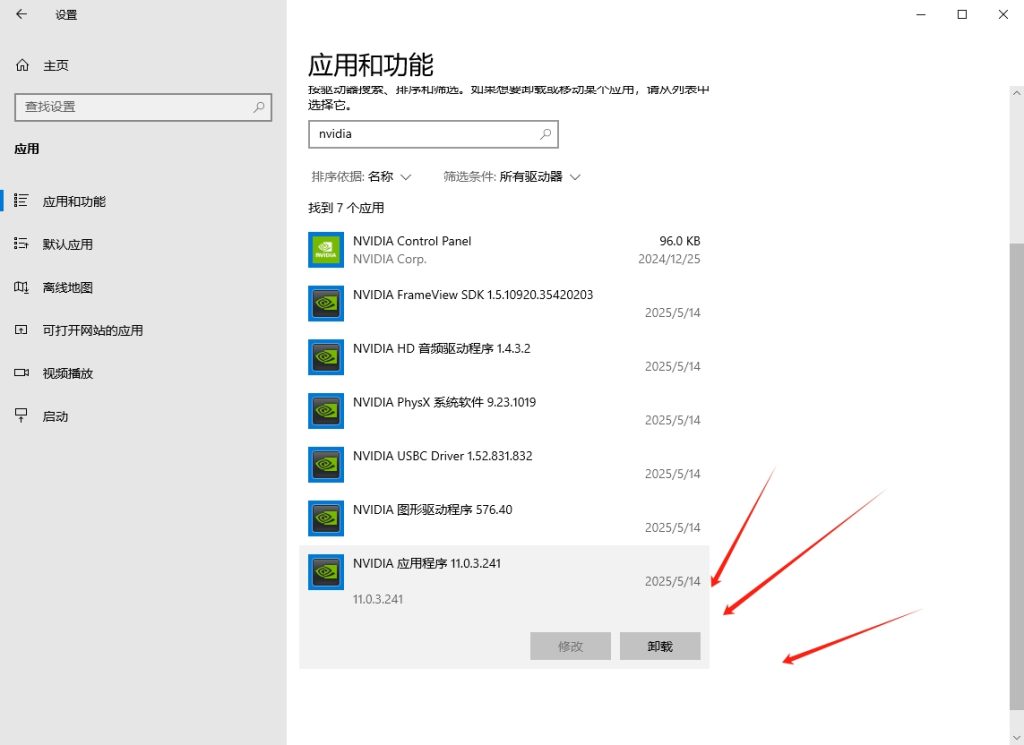This screenshot has height=745, width=1024.
Task: Click the magnifier in 查找设置 box
Action: click(259, 106)
